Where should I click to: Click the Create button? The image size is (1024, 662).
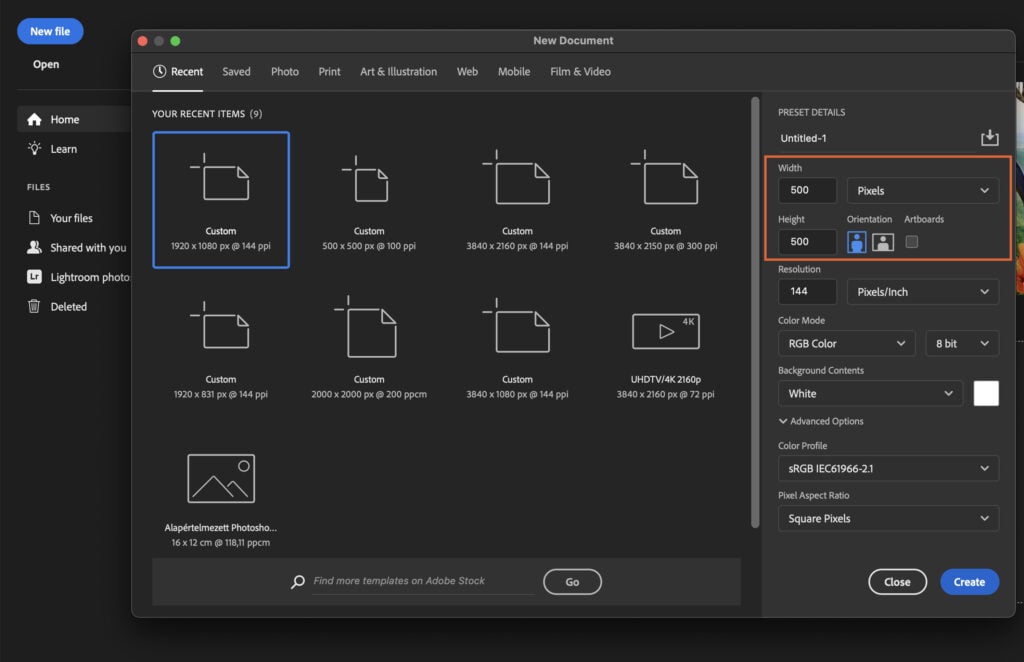coord(968,581)
